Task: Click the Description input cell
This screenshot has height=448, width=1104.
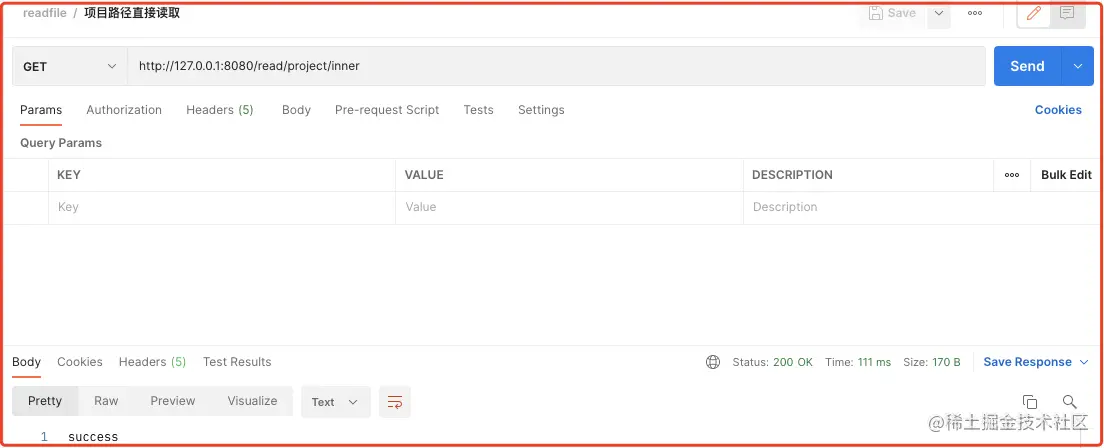Action: click(922, 207)
